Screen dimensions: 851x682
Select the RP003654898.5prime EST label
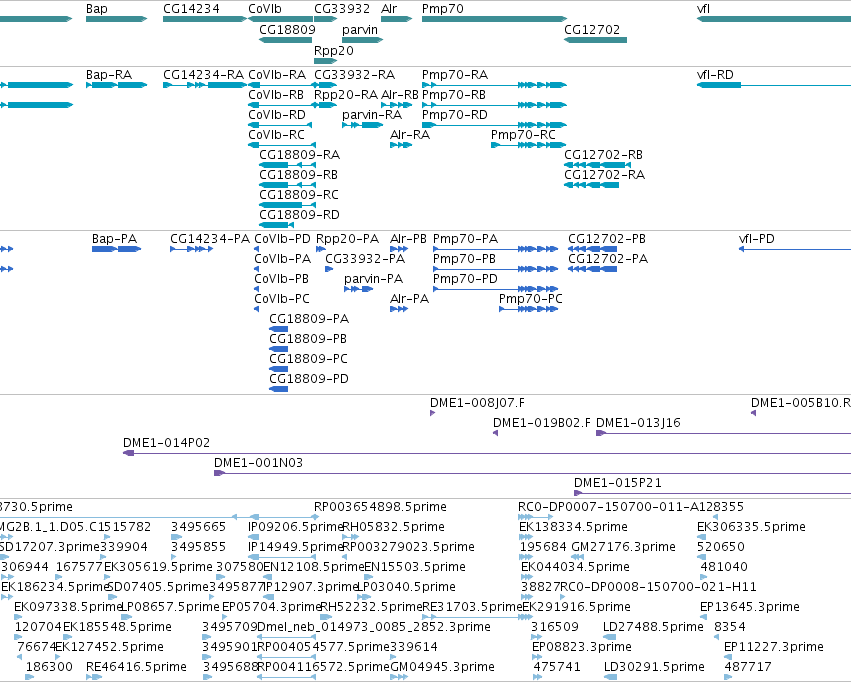coord(380,507)
